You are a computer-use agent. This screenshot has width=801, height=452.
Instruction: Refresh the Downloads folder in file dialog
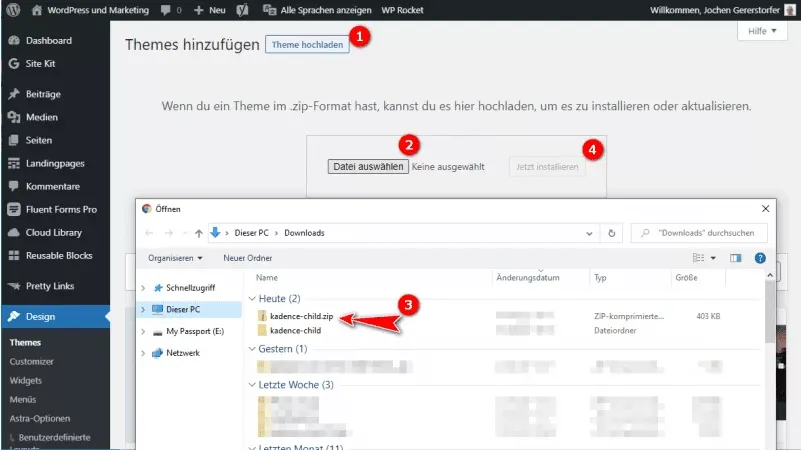[611, 233]
